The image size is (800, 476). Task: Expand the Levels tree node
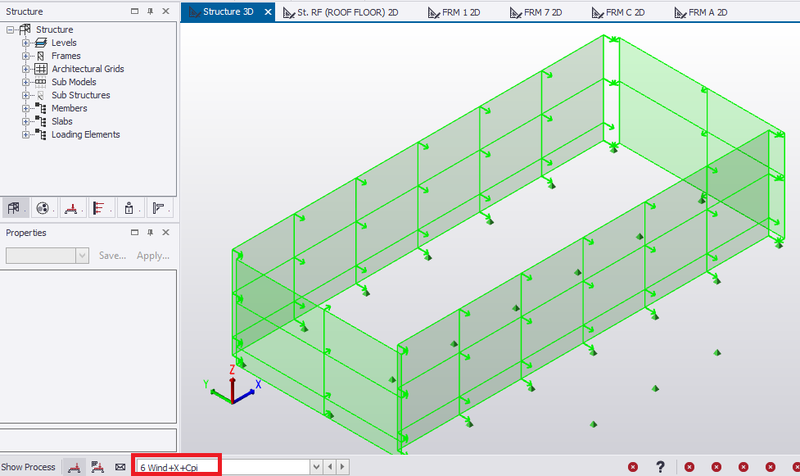pyautogui.click(x=26, y=43)
